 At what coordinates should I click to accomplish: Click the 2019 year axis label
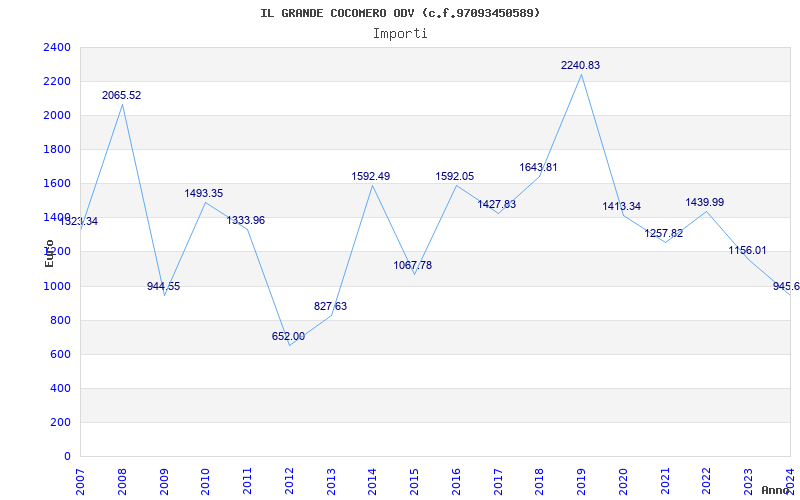[x=582, y=482]
